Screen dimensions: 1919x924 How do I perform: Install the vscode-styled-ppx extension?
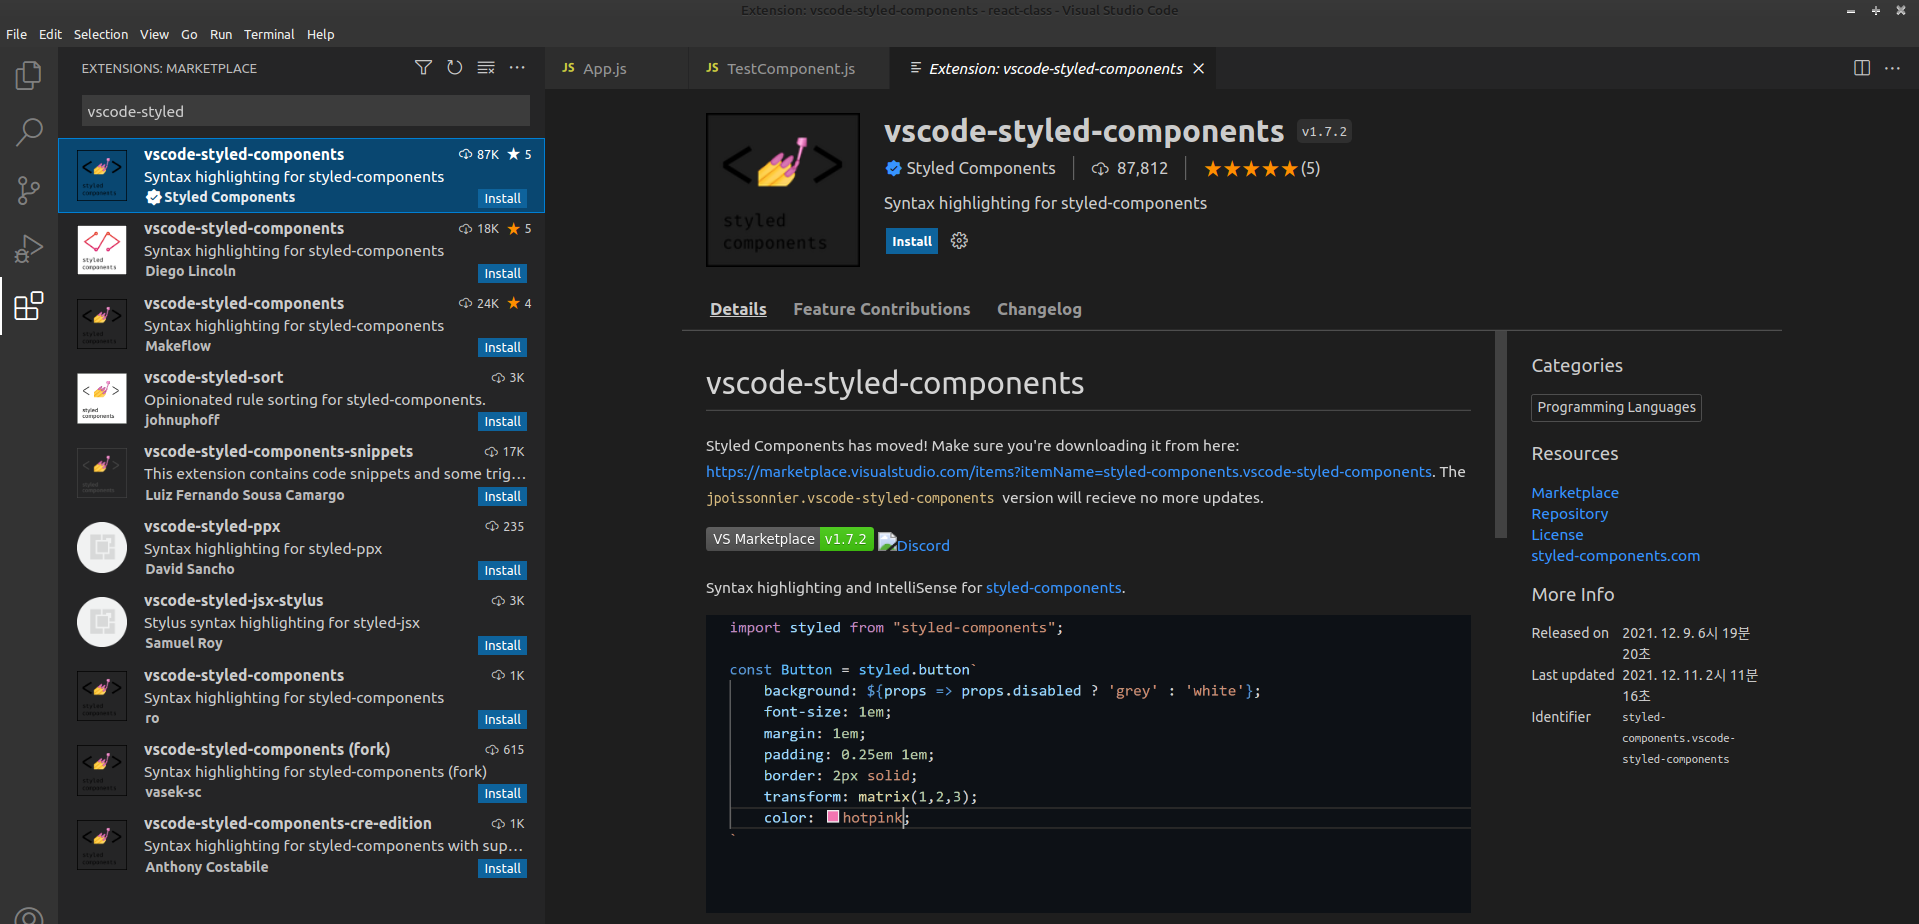tap(502, 570)
